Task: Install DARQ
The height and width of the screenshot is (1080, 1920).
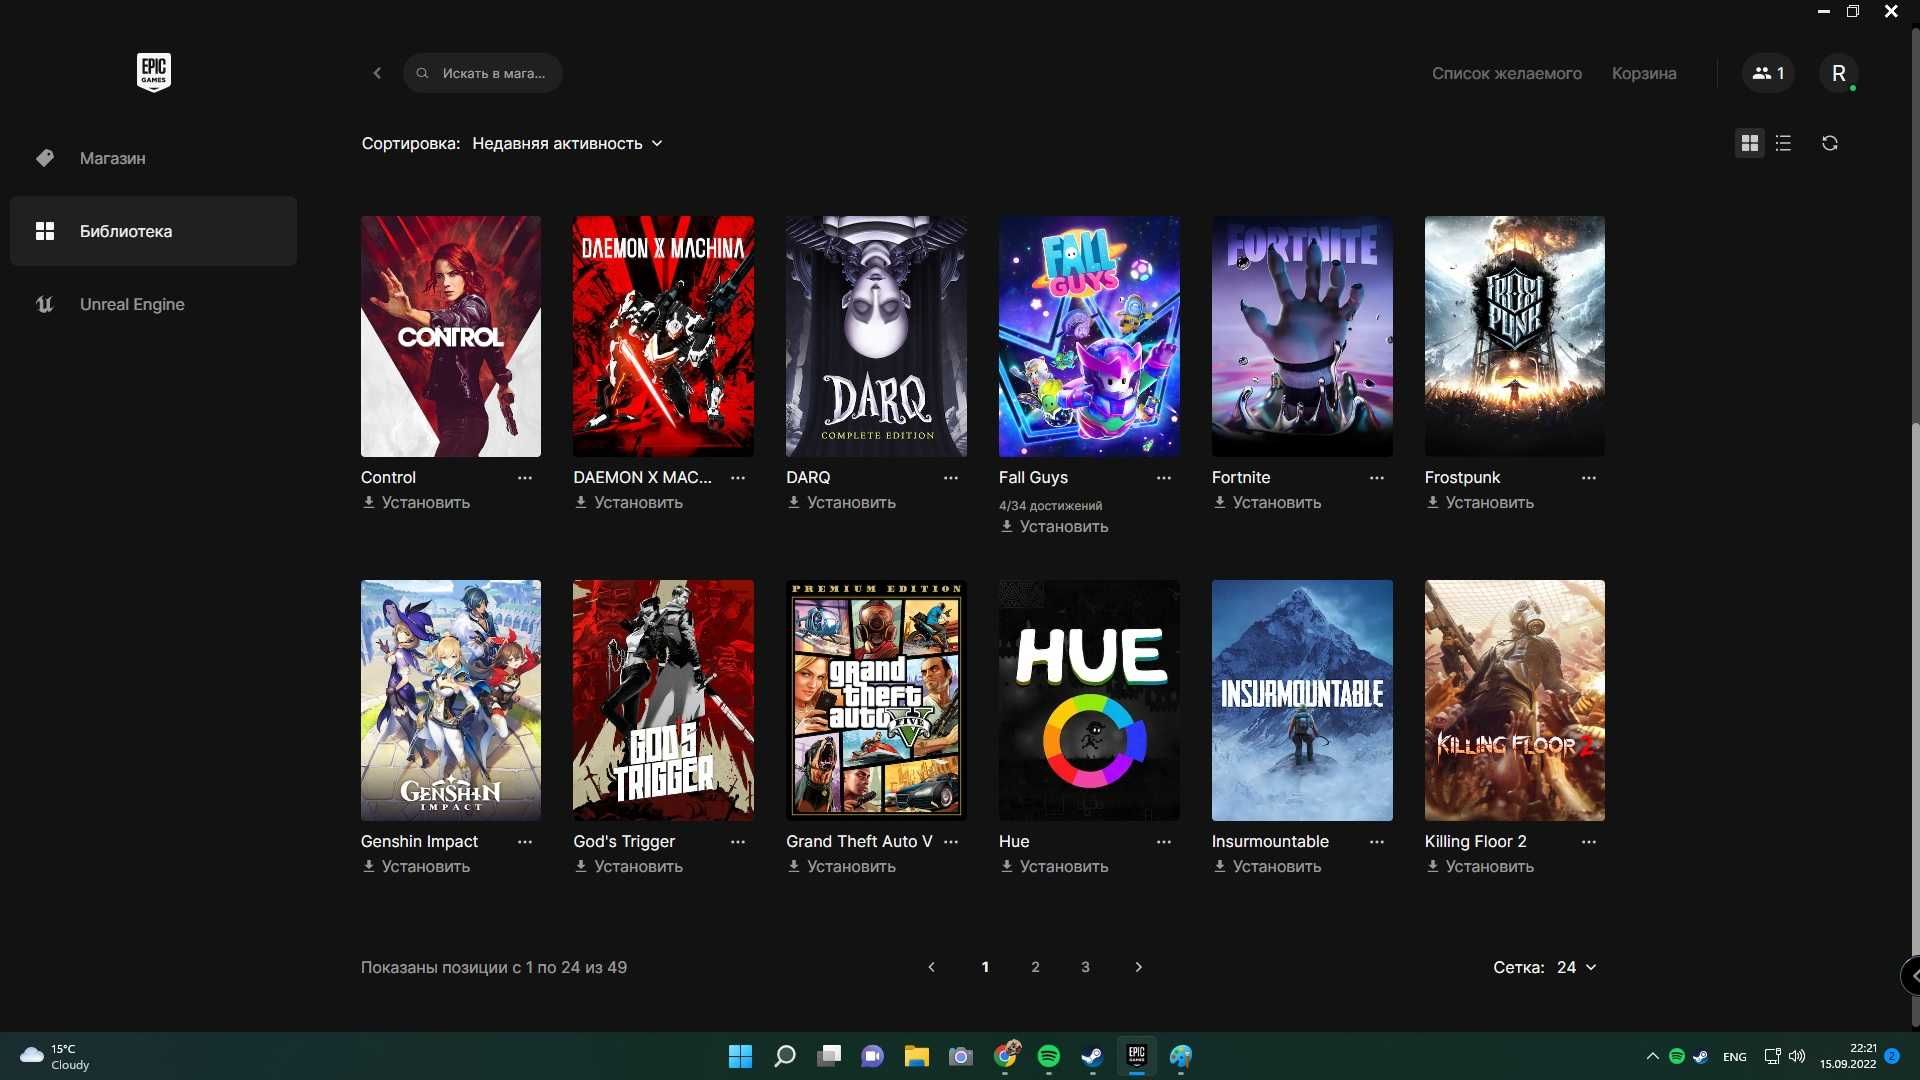Action: point(841,502)
